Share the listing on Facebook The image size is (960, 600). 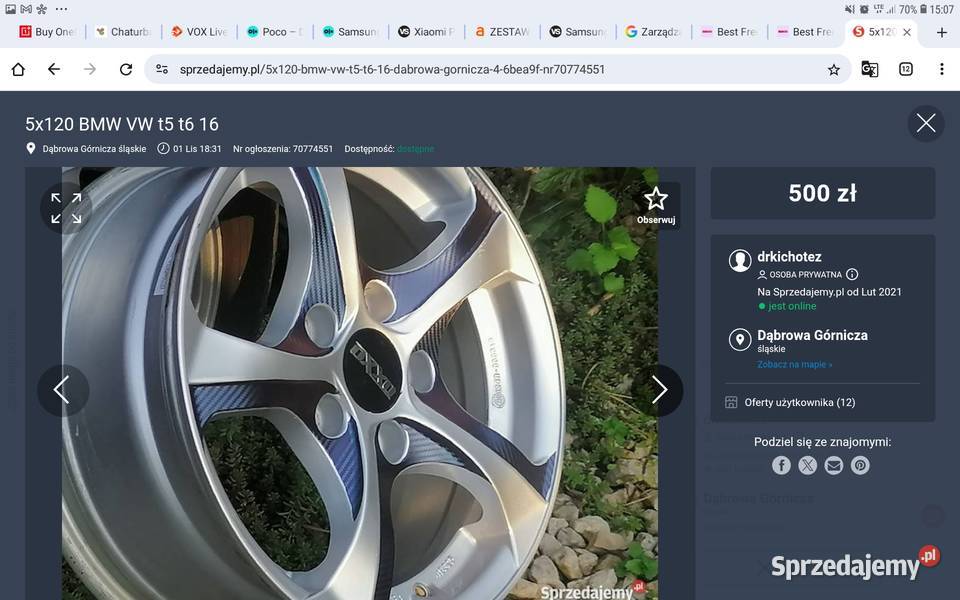coord(781,465)
